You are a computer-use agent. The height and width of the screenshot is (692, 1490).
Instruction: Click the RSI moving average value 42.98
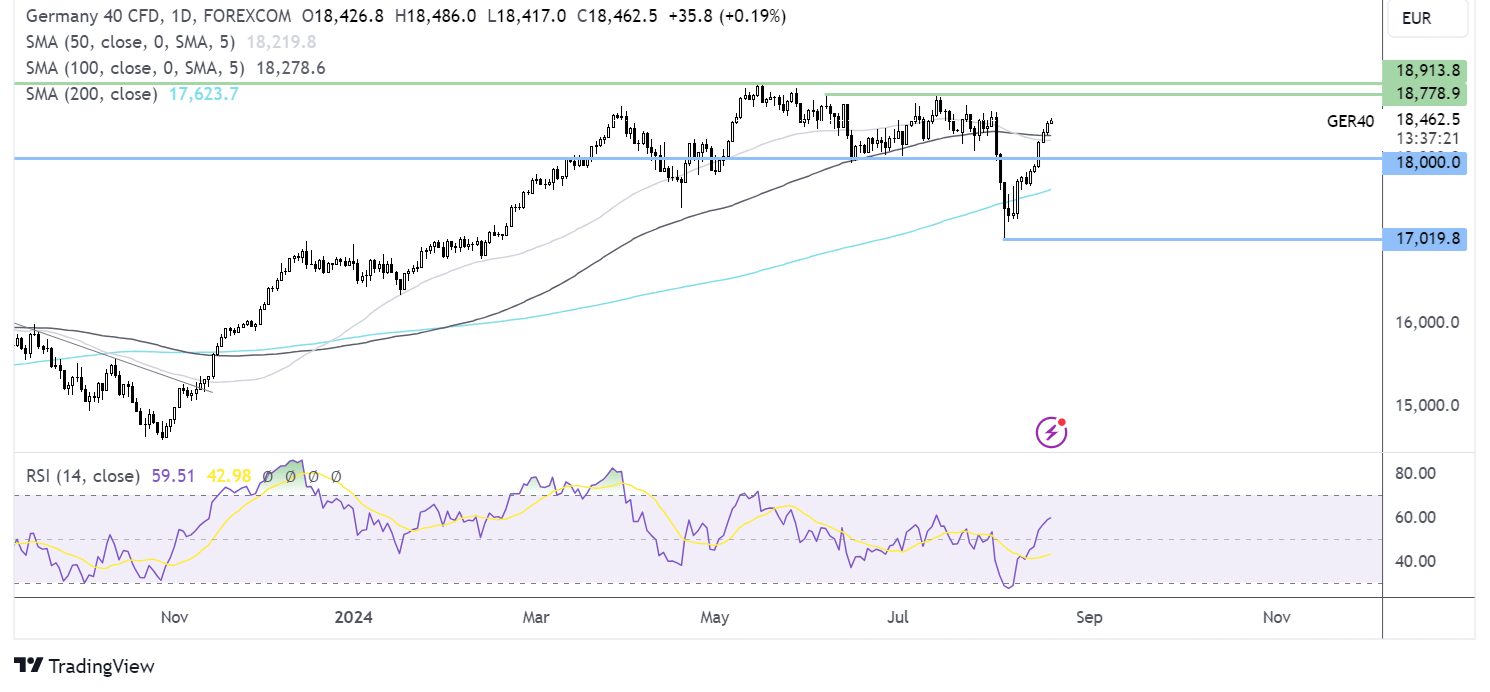click(x=229, y=476)
